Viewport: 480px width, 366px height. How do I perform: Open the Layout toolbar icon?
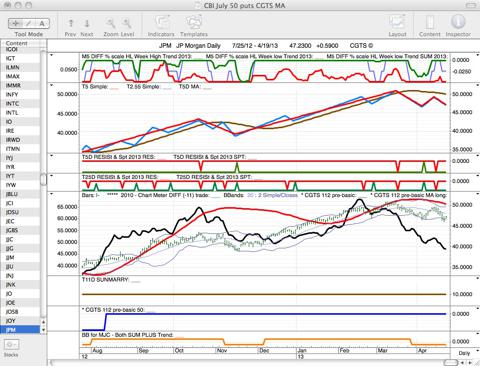point(397,23)
